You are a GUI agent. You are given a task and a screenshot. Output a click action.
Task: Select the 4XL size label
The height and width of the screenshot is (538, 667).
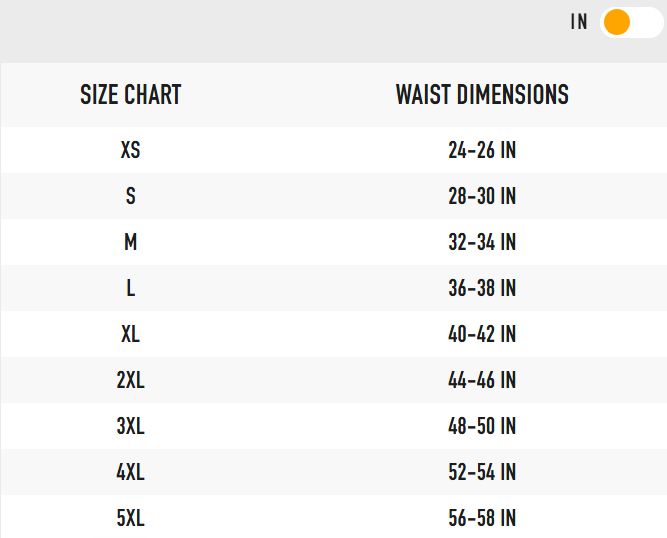131,472
